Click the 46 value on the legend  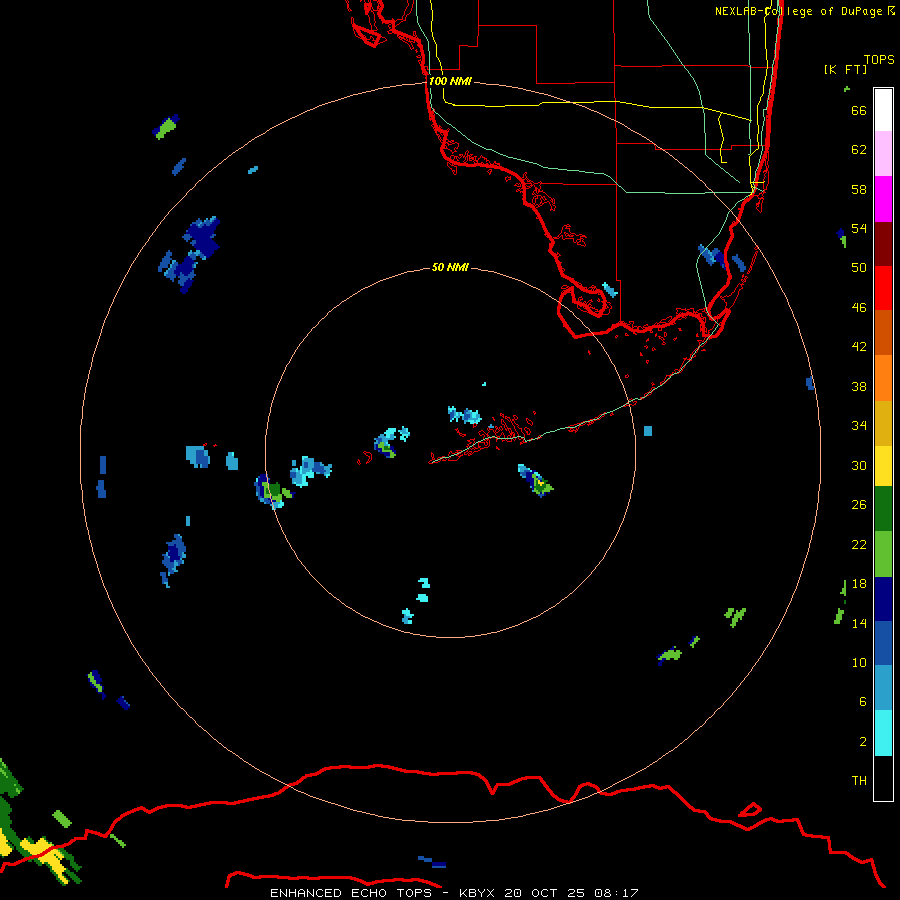click(859, 308)
